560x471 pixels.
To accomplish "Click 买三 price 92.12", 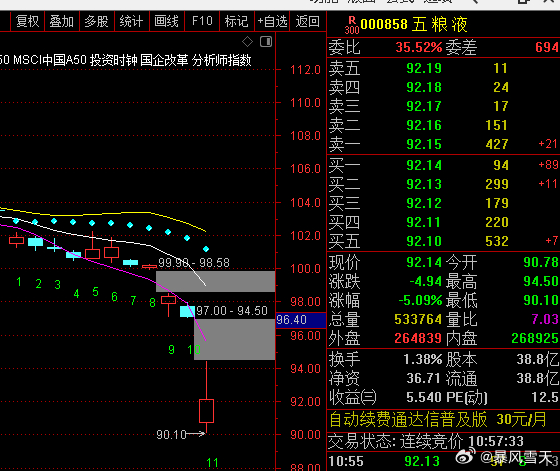I will click(x=424, y=203).
